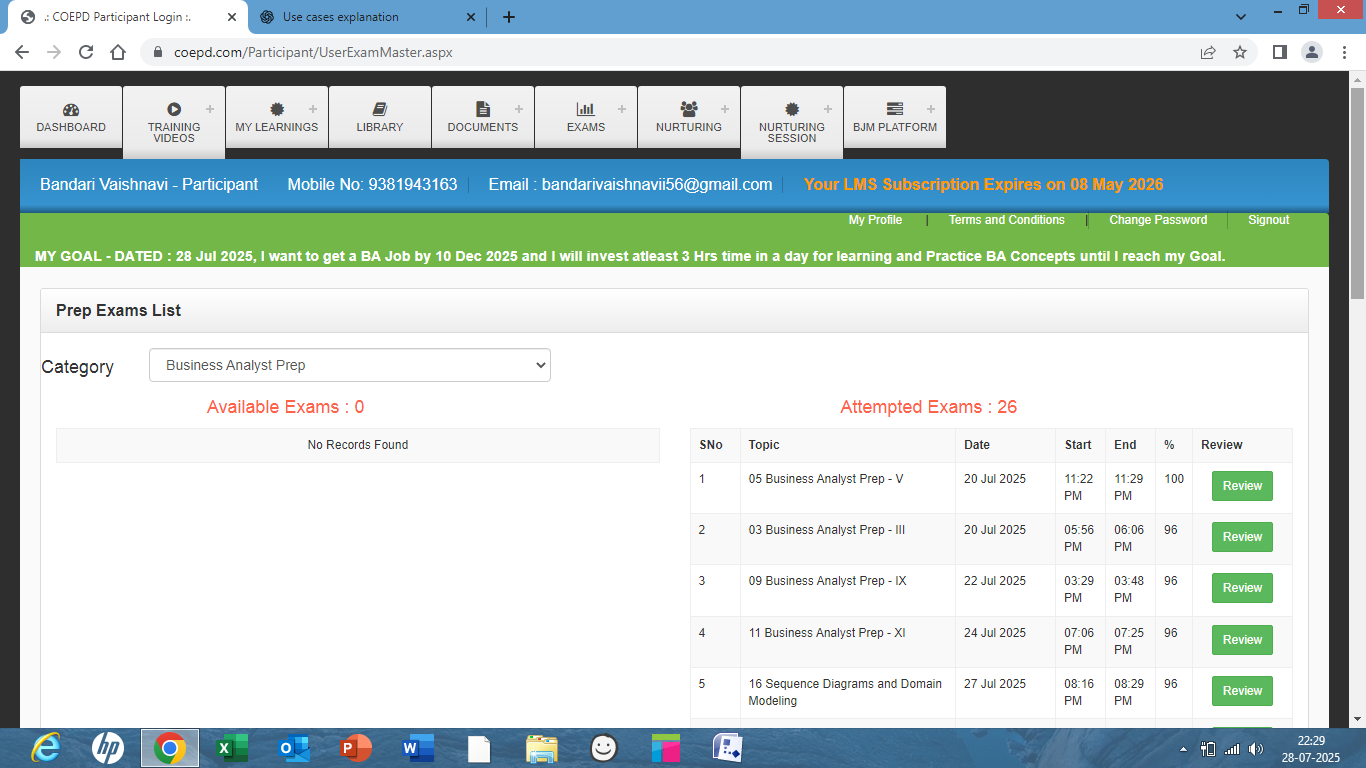The image size is (1366, 768).
Task: Open the Category dropdown list
Action: (x=350, y=365)
